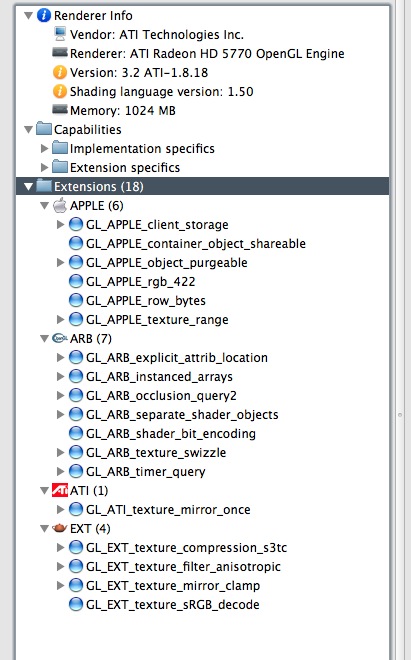The image size is (411, 660).
Task: Collapse the ATI (1) group
Action: pyautogui.click(x=45, y=490)
